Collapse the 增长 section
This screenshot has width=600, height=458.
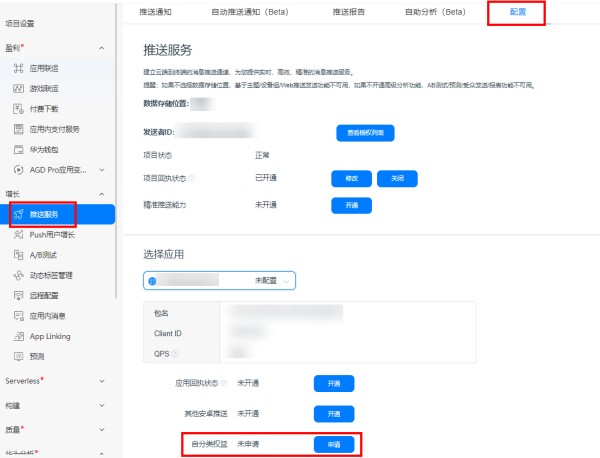(x=101, y=194)
